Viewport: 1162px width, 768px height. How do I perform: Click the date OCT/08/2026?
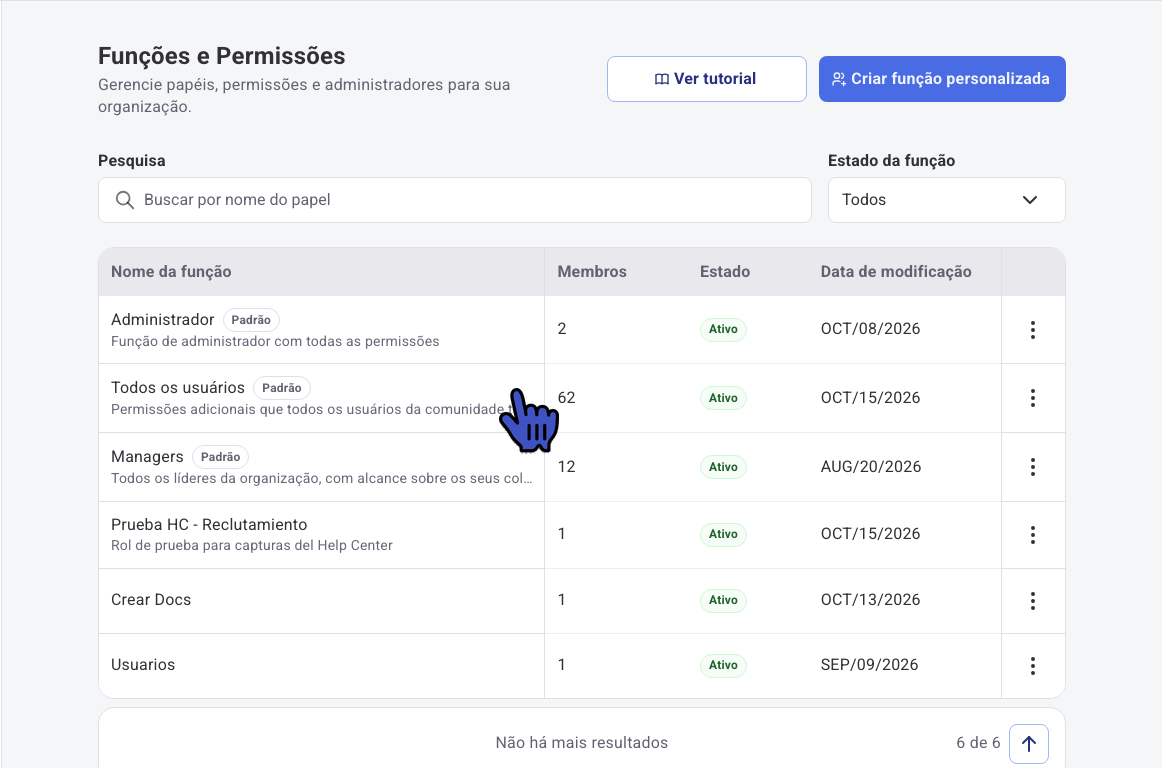coord(870,329)
